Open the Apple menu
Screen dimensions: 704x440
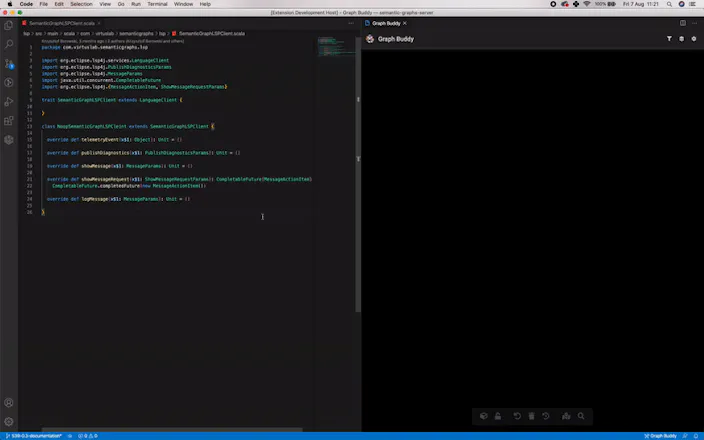coord(9,4)
